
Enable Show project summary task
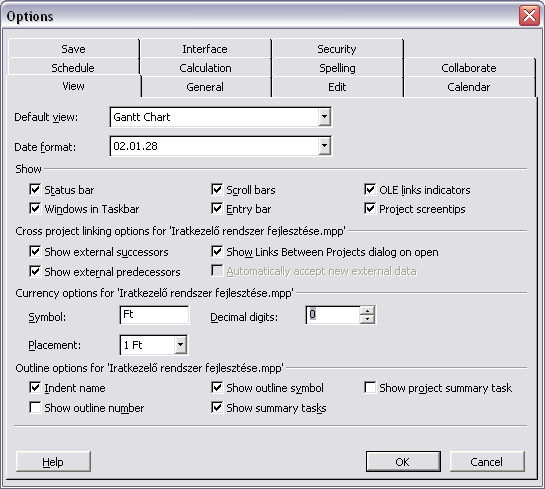370,388
